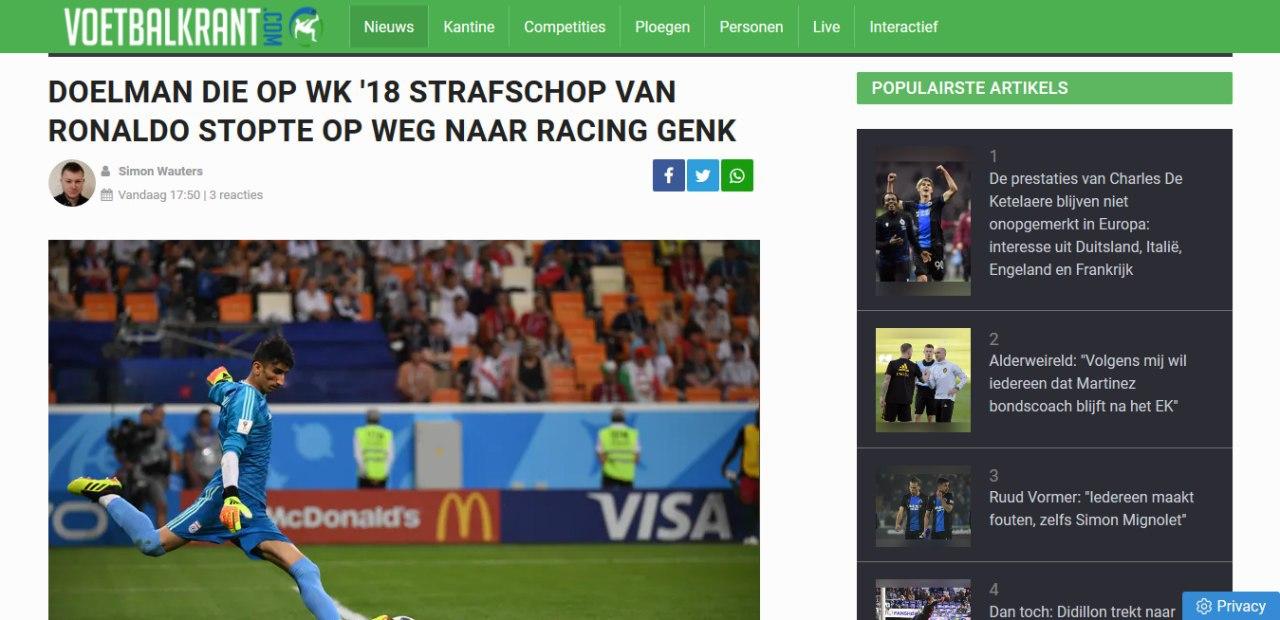
Task: Share article on Facebook
Action: coord(669,176)
